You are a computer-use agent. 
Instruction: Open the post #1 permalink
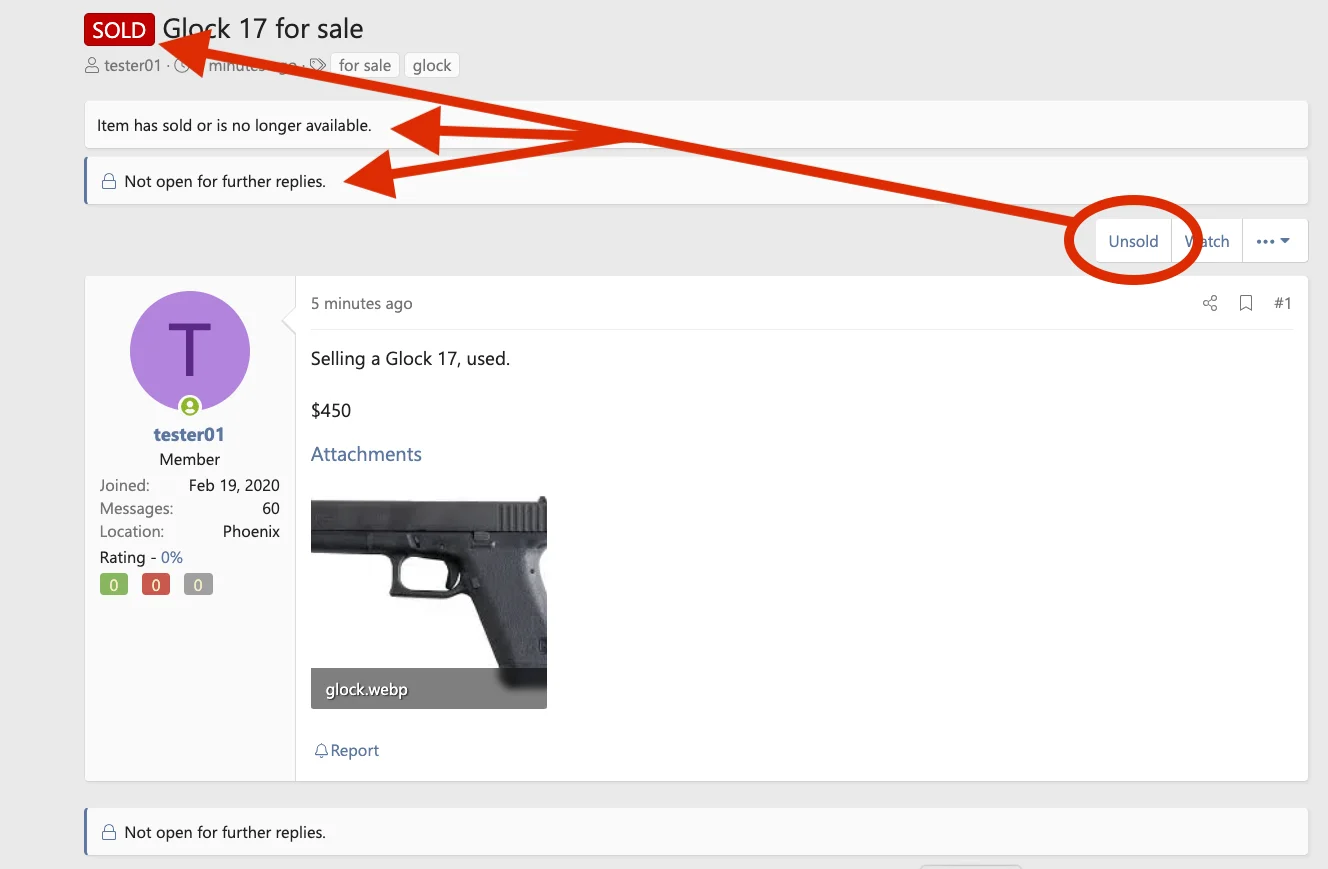(x=1283, y=303)
